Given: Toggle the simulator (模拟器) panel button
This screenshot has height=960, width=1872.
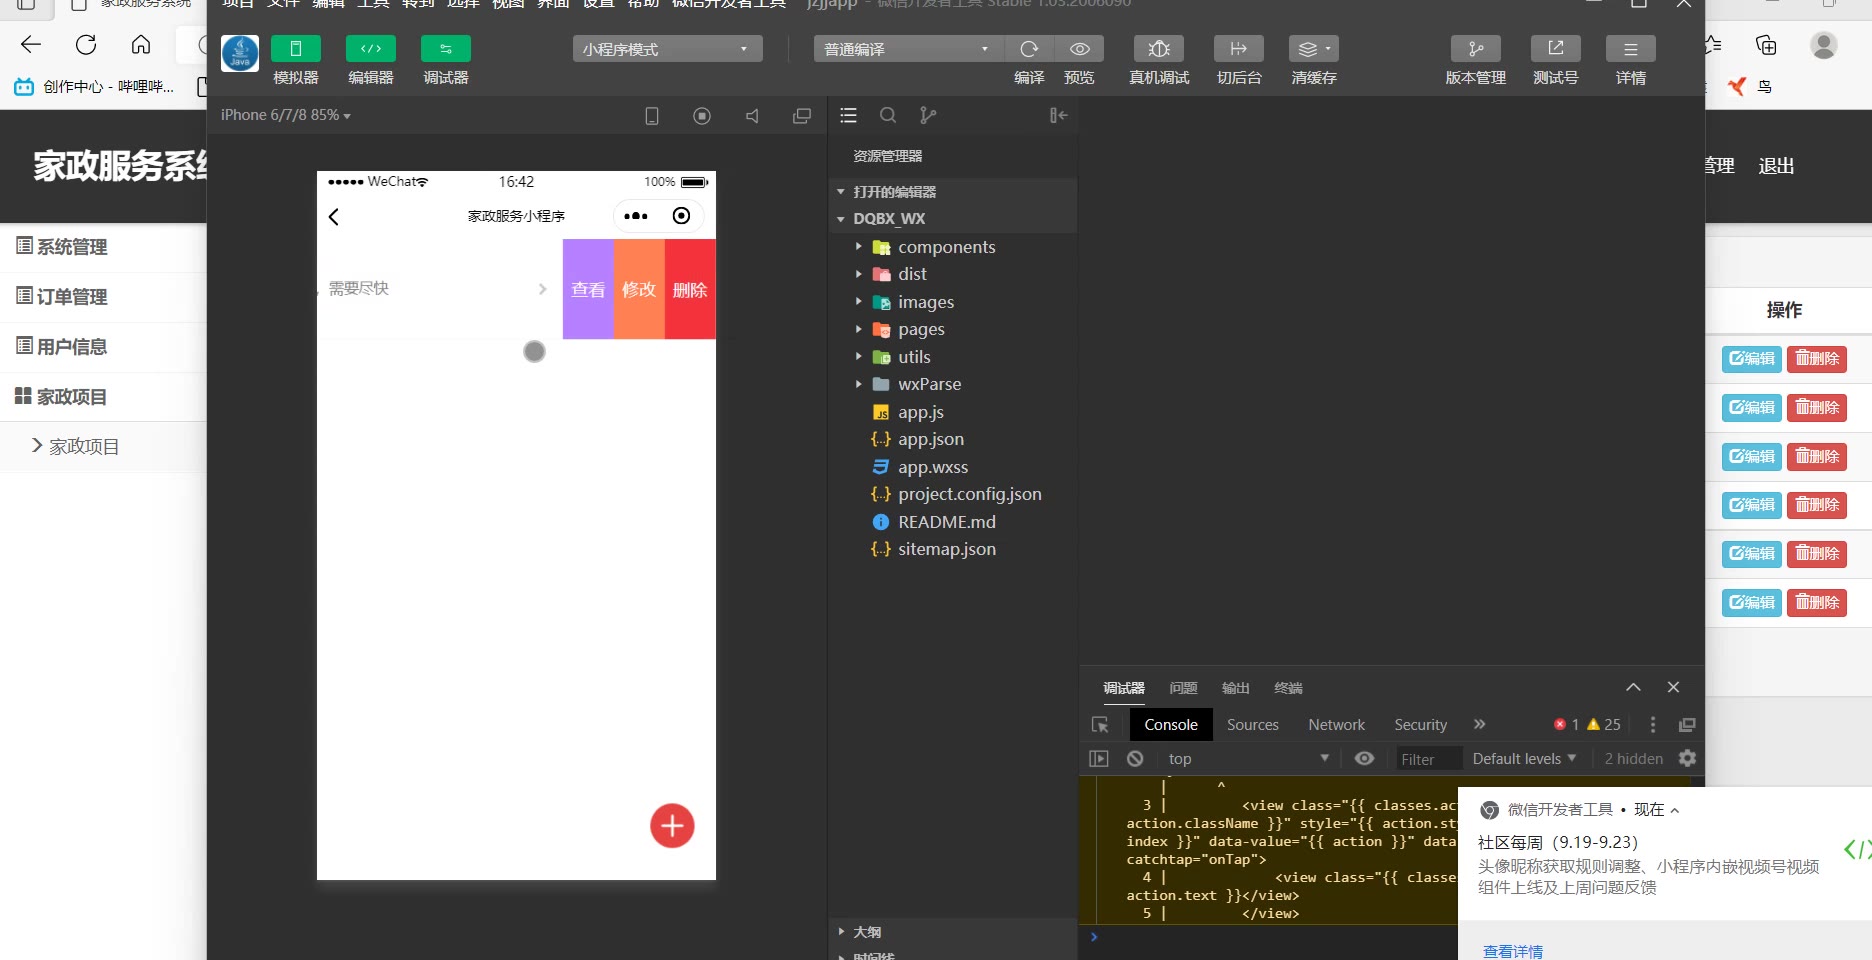Looking at the screenshot, I should (295, 49).
